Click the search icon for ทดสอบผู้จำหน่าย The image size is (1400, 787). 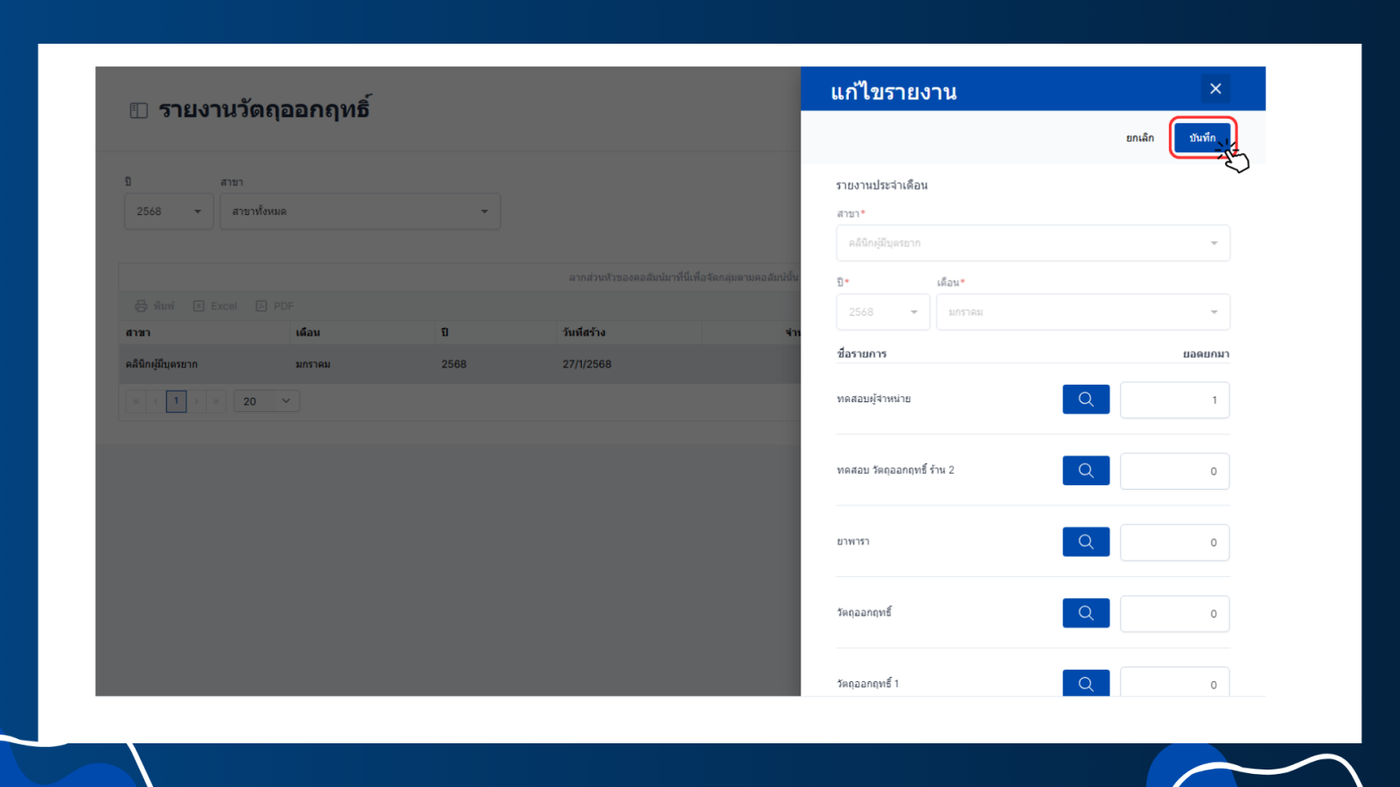pos(1085,399)
